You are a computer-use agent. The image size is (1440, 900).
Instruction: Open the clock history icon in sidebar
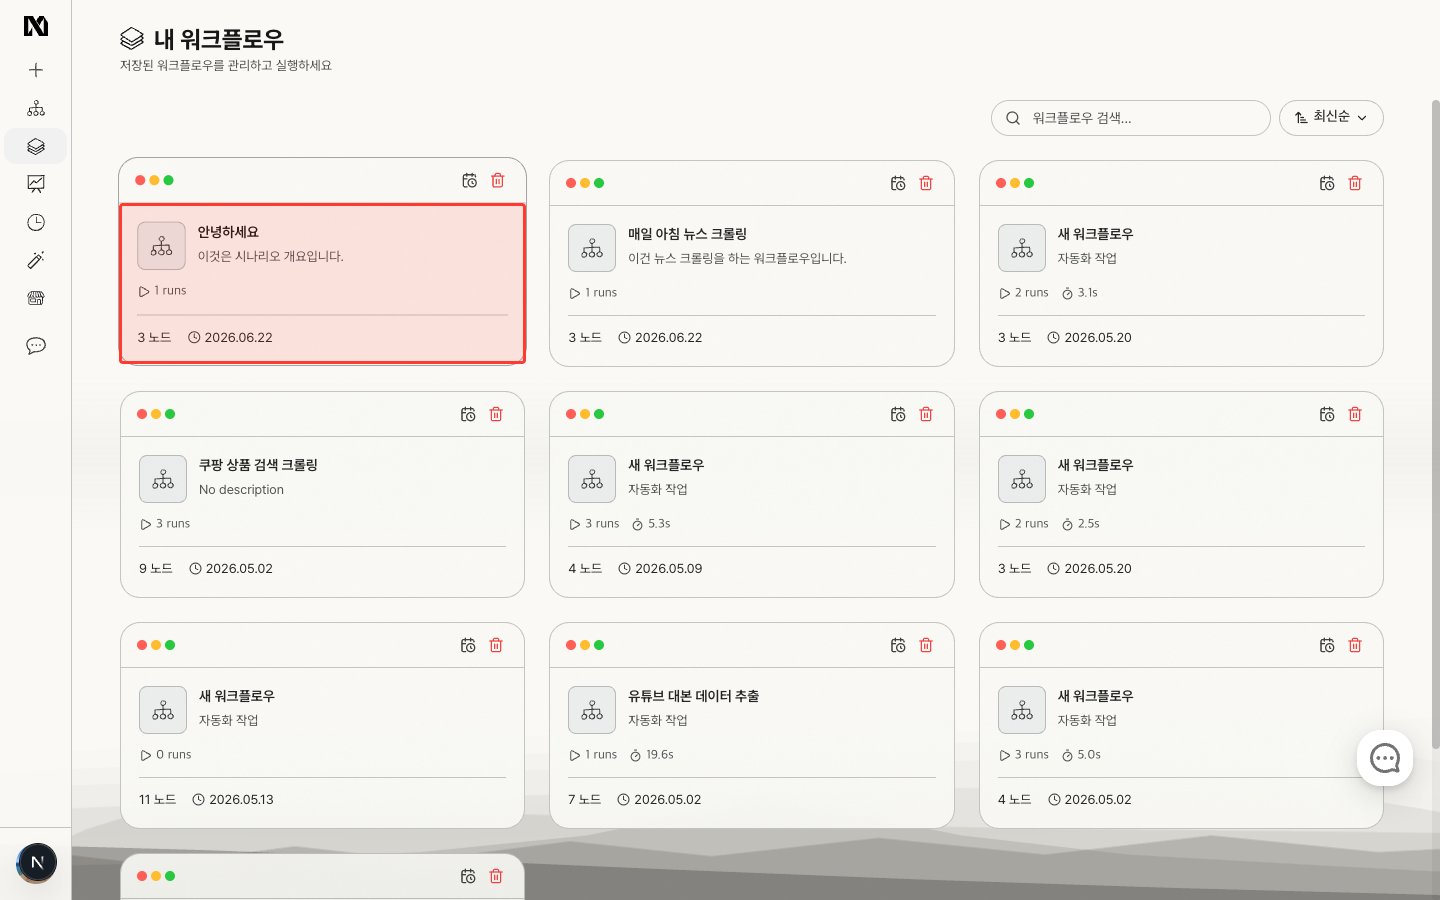(x=36, y=222)
